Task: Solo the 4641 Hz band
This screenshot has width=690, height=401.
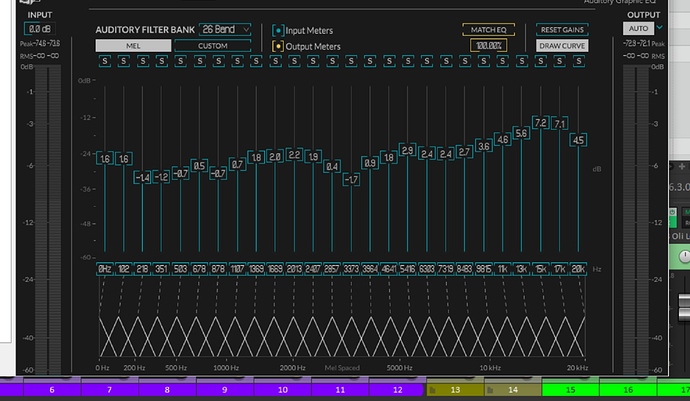Action: [x=389, y=61]
